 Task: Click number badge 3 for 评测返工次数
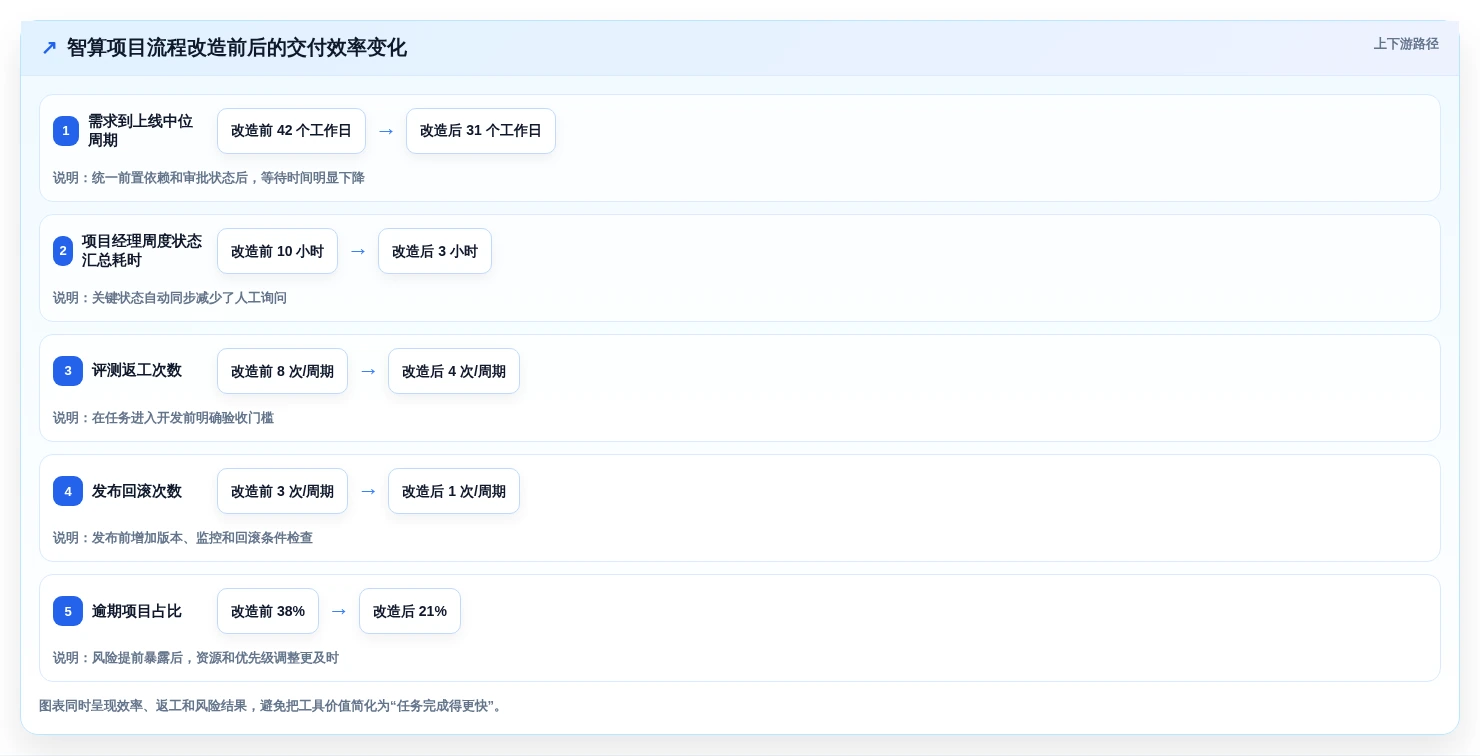[68, 371]
